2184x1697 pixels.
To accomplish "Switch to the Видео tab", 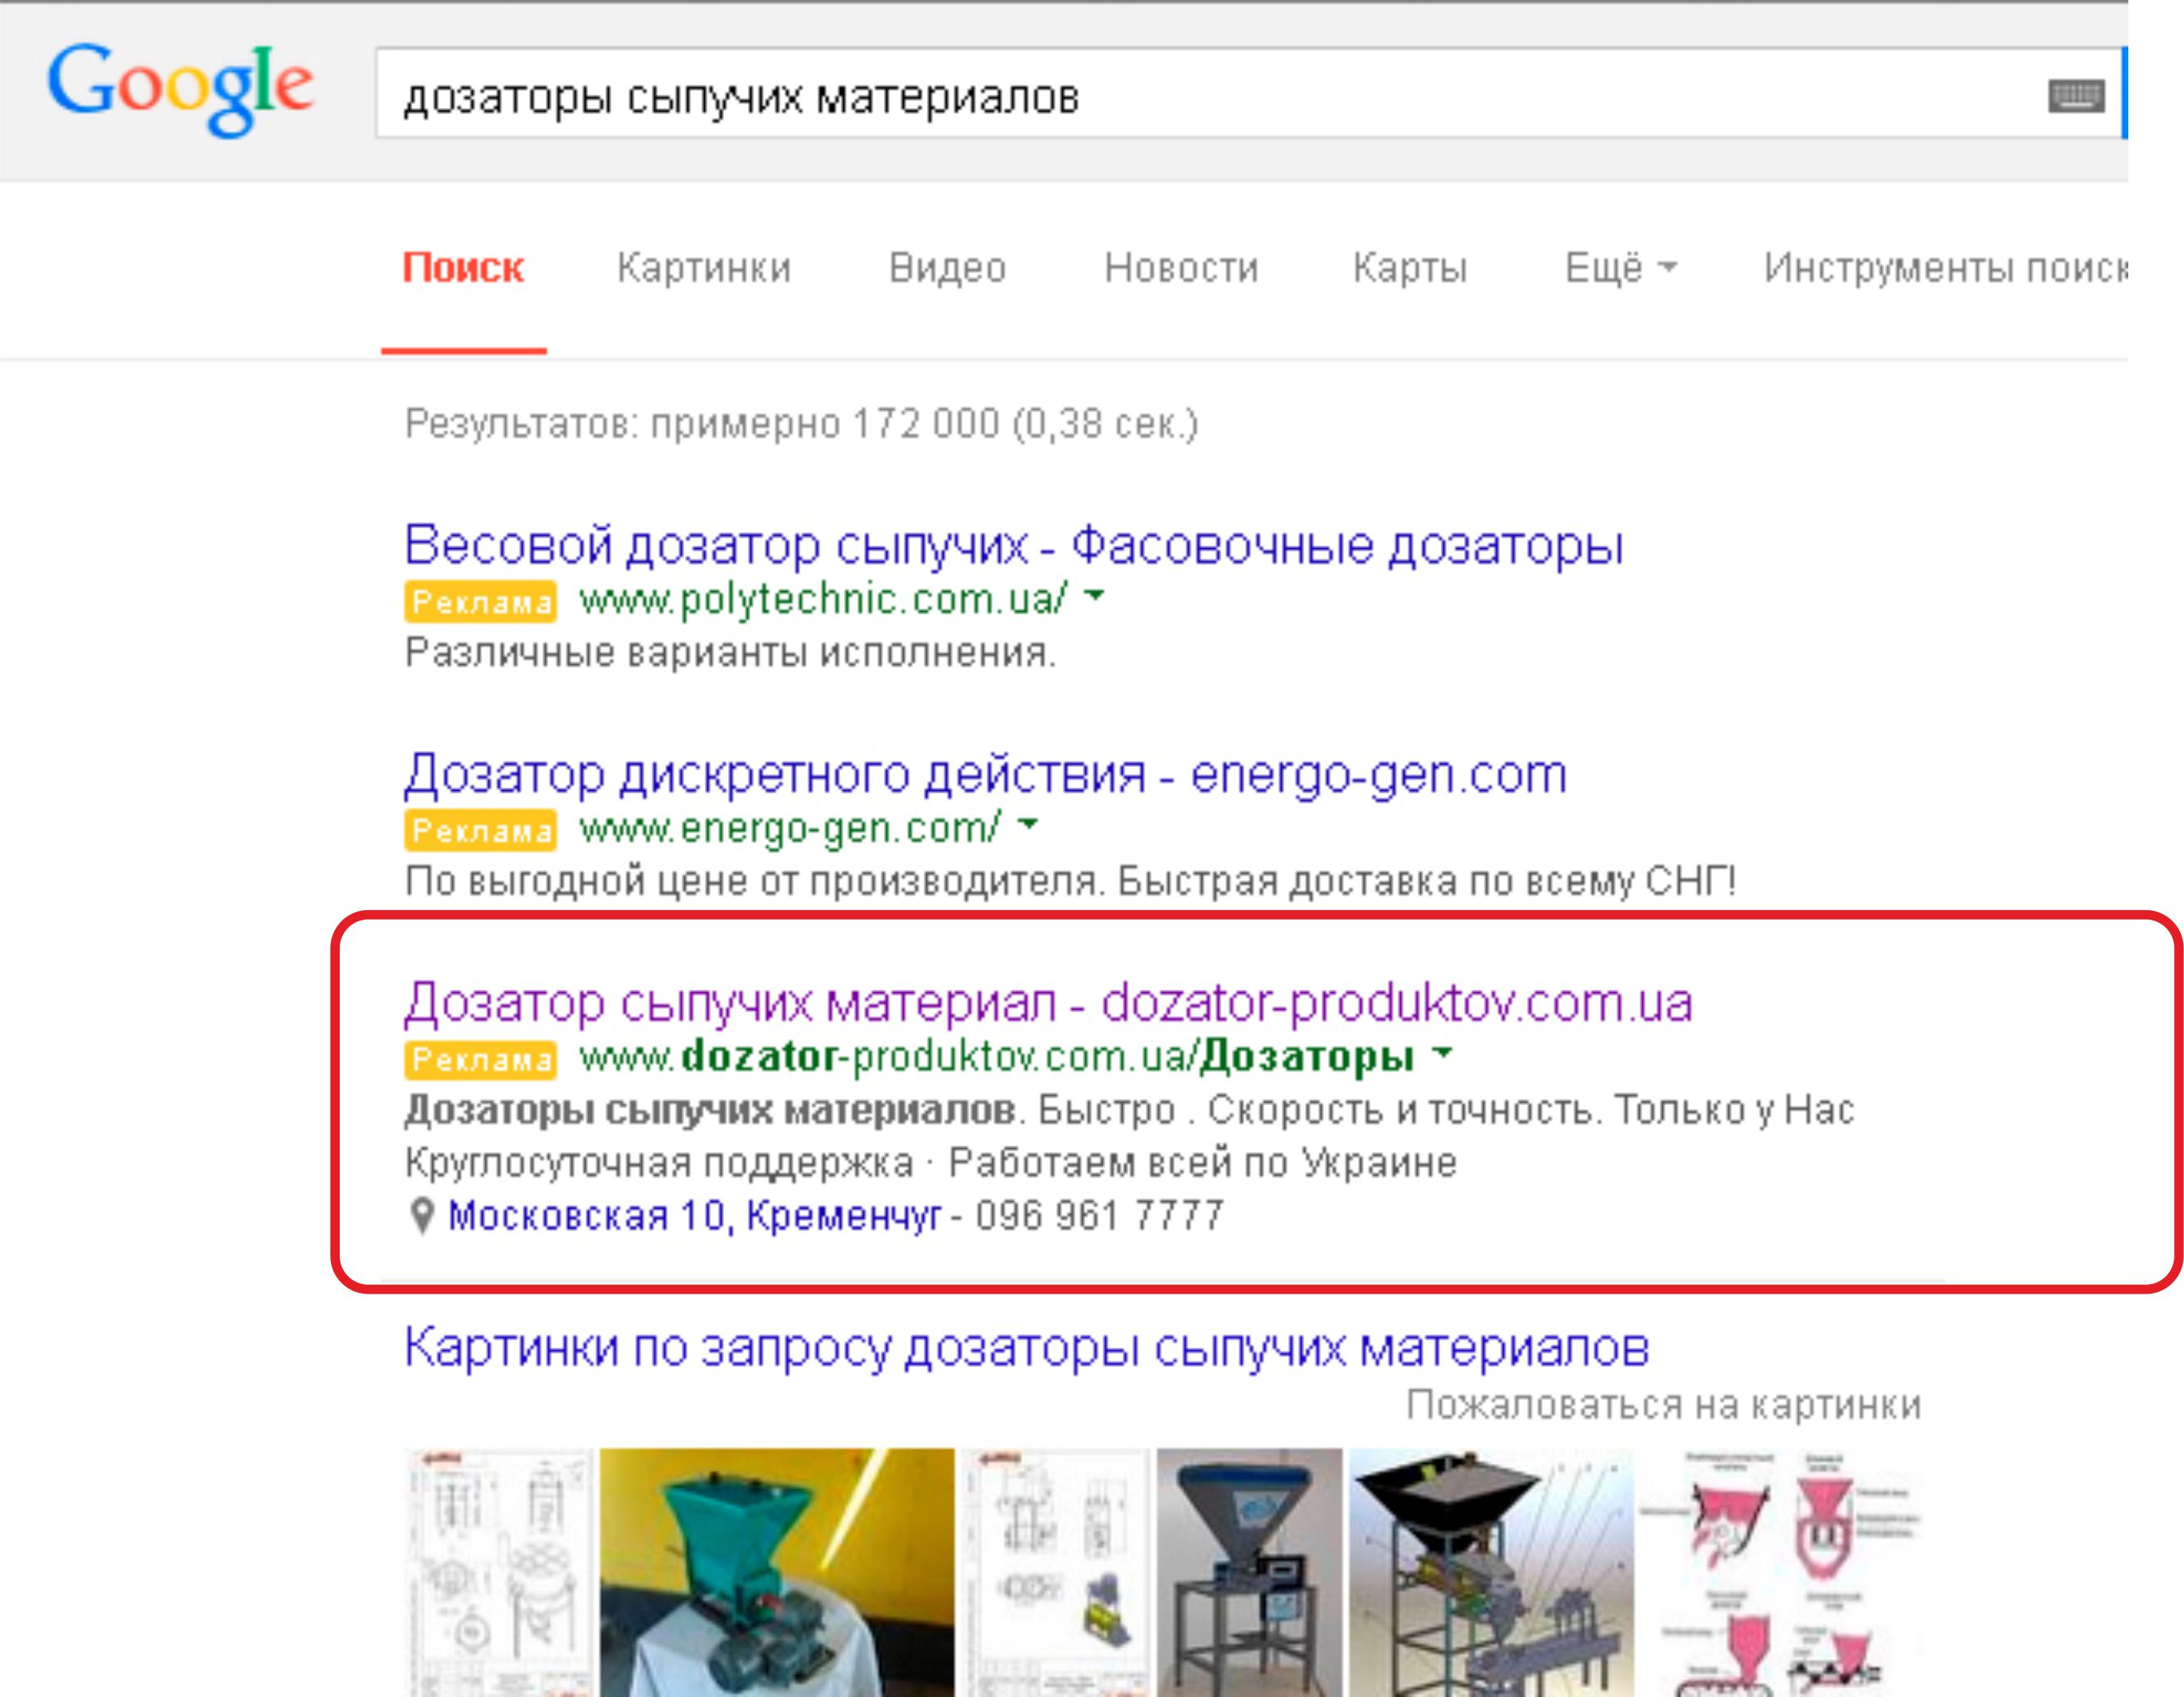I will click(947, 268).
